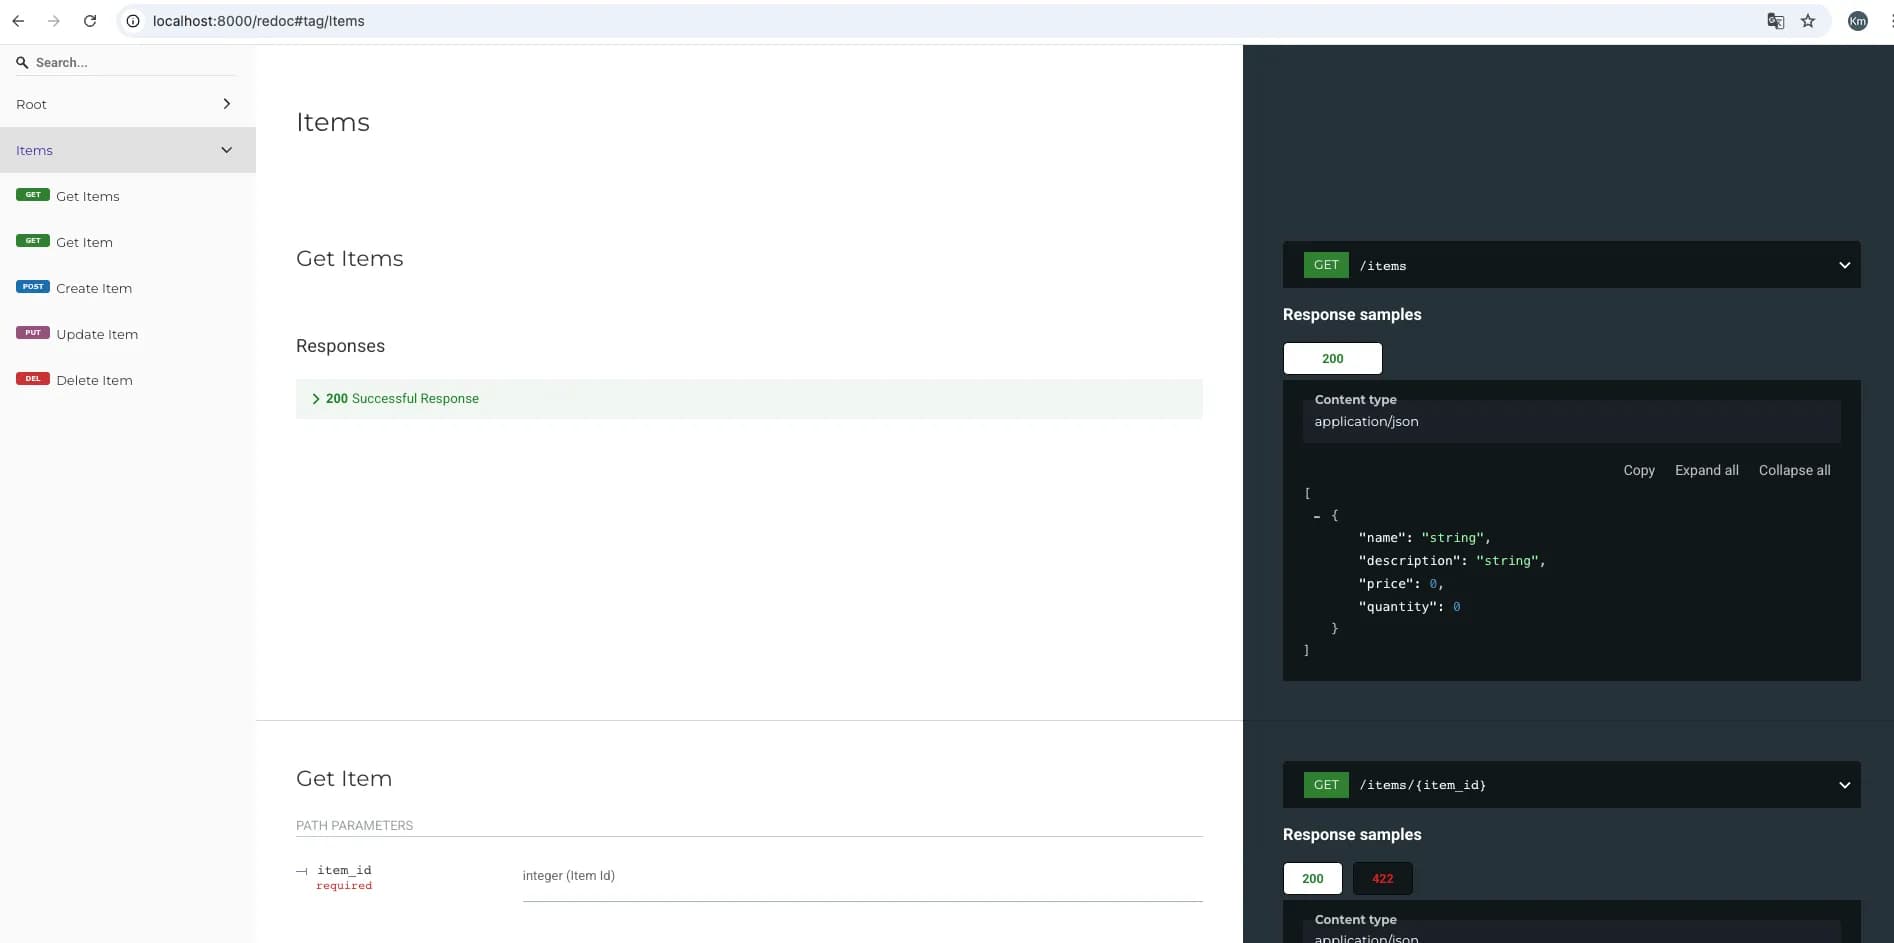1894x943 pixels.
Task: Collapse the JSON object with minus toggle
Action: (1317, 516)
